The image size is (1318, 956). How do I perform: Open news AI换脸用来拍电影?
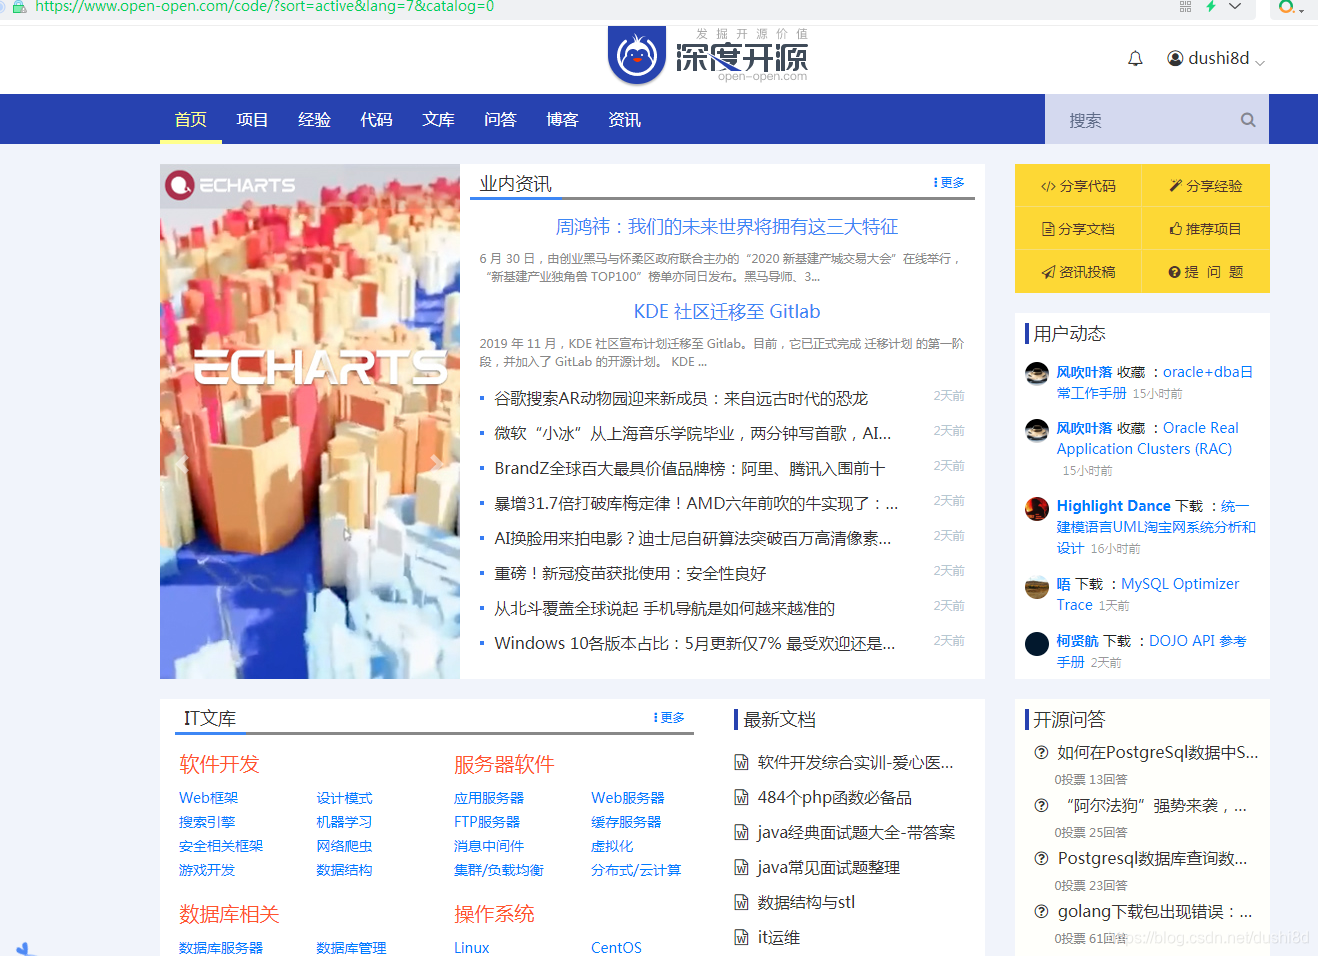(x=693, y=538)
